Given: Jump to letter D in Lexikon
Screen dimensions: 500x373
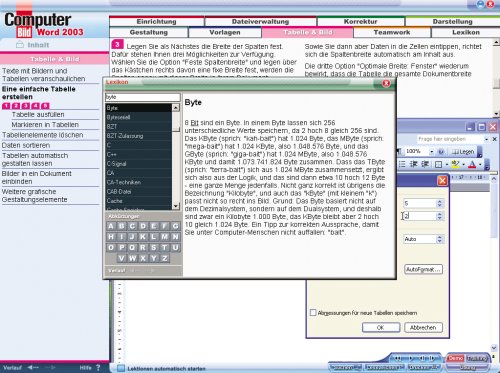Looking at the screenshot, I should pos(143,226).
